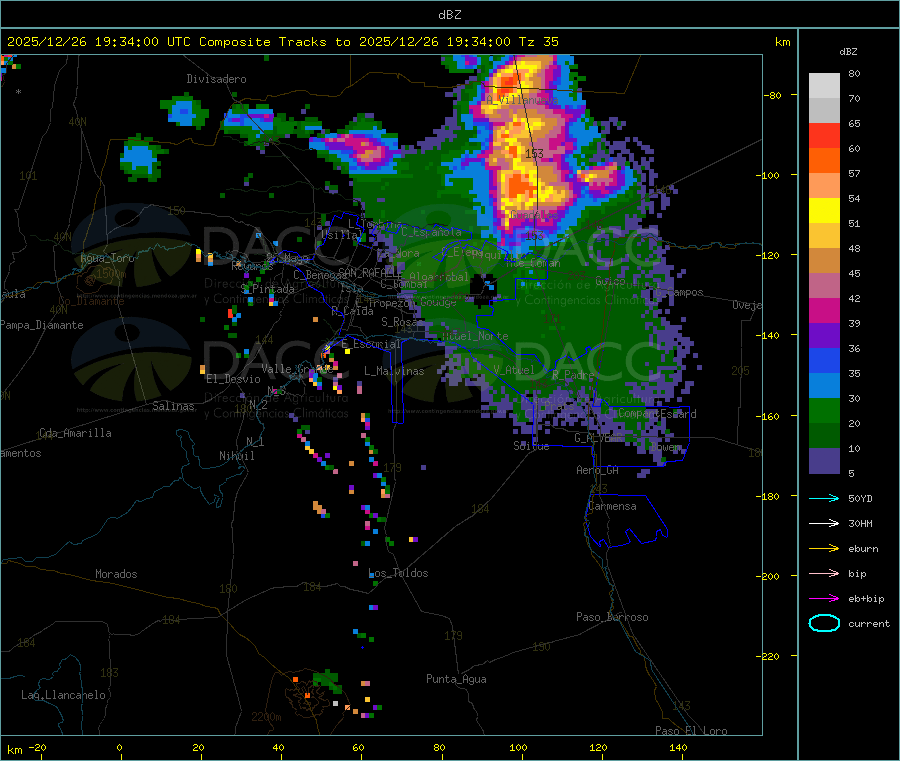This screenshot has height=761, width=900.
Task: Click the 'Pampa_Diamante' map label
Action: pyautogui.click(x=42, y=325)
